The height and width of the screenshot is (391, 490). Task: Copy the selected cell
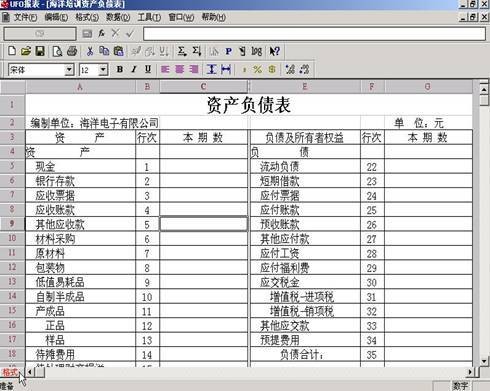click(x=104, y=51)
